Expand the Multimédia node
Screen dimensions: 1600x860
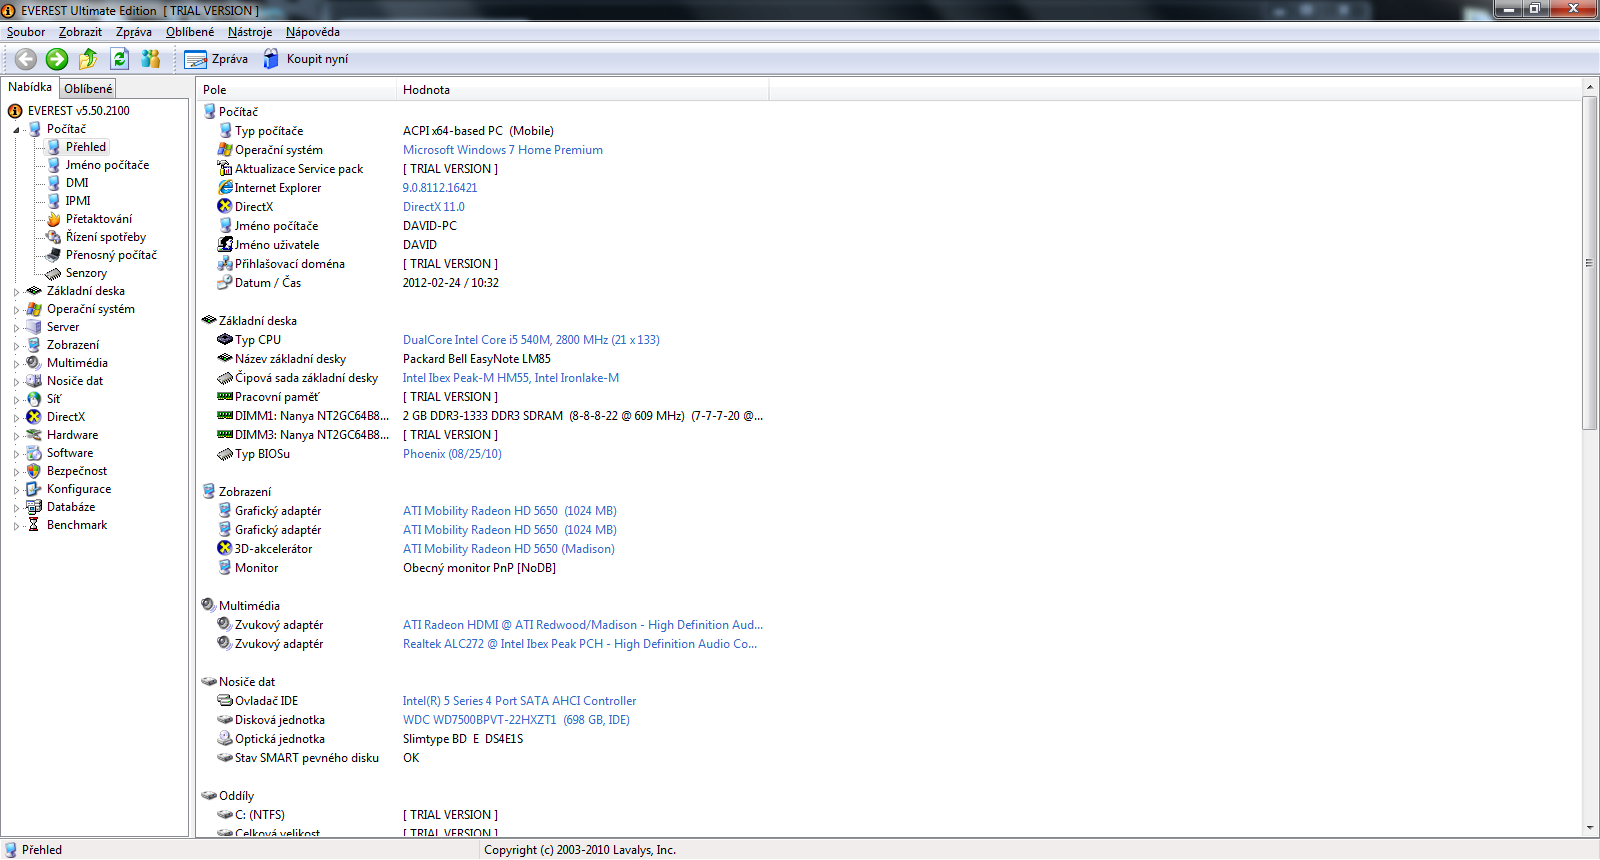(17, 364)
